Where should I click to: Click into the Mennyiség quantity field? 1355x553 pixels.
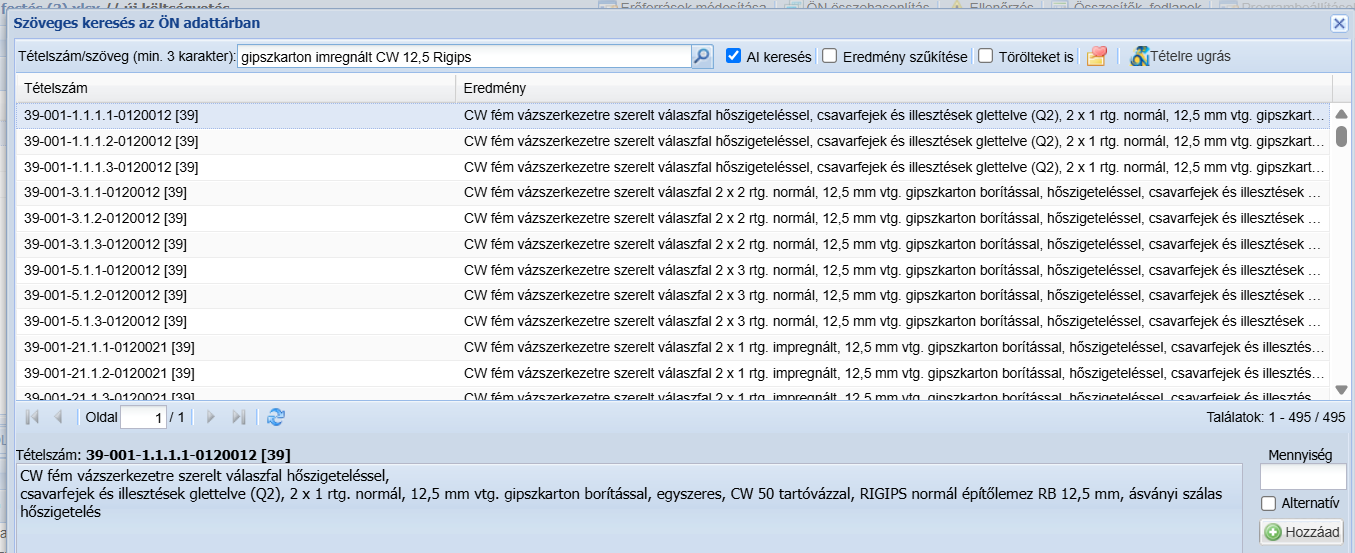[x=1302, y=477]
